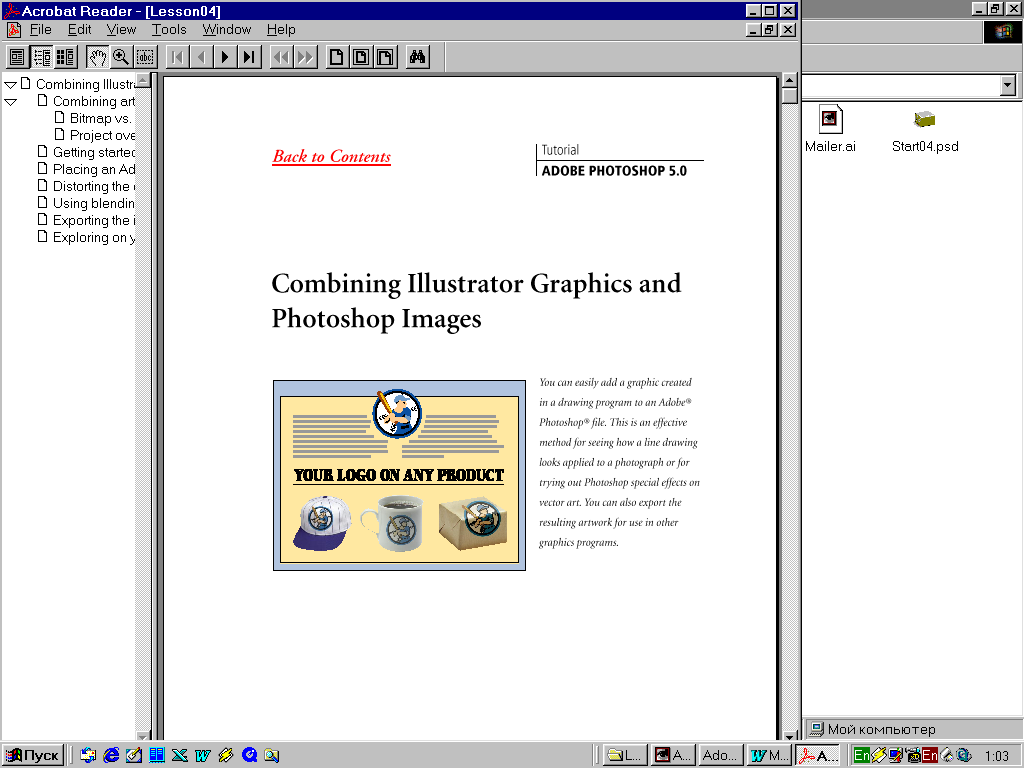Viewport: 1024px width, 768px height.
Task: Toggle Bookmarks and Page view button
Action: tap(42, 57)
